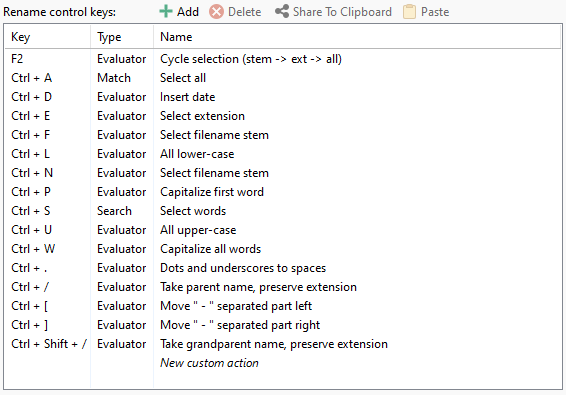Select the F2 Cycle selection row
Image resolution: width=566 pixels, height=395 pixels.
click(x=283, y=59)
